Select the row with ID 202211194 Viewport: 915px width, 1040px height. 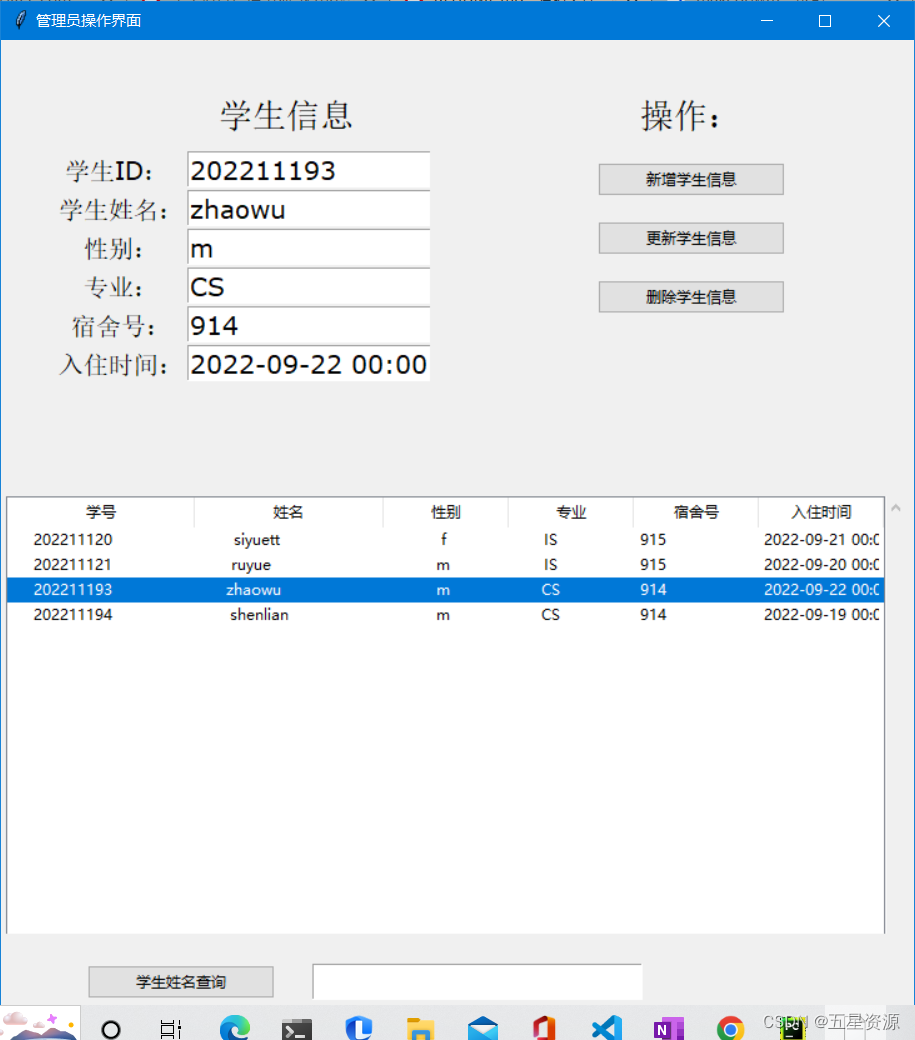(446, 615)
